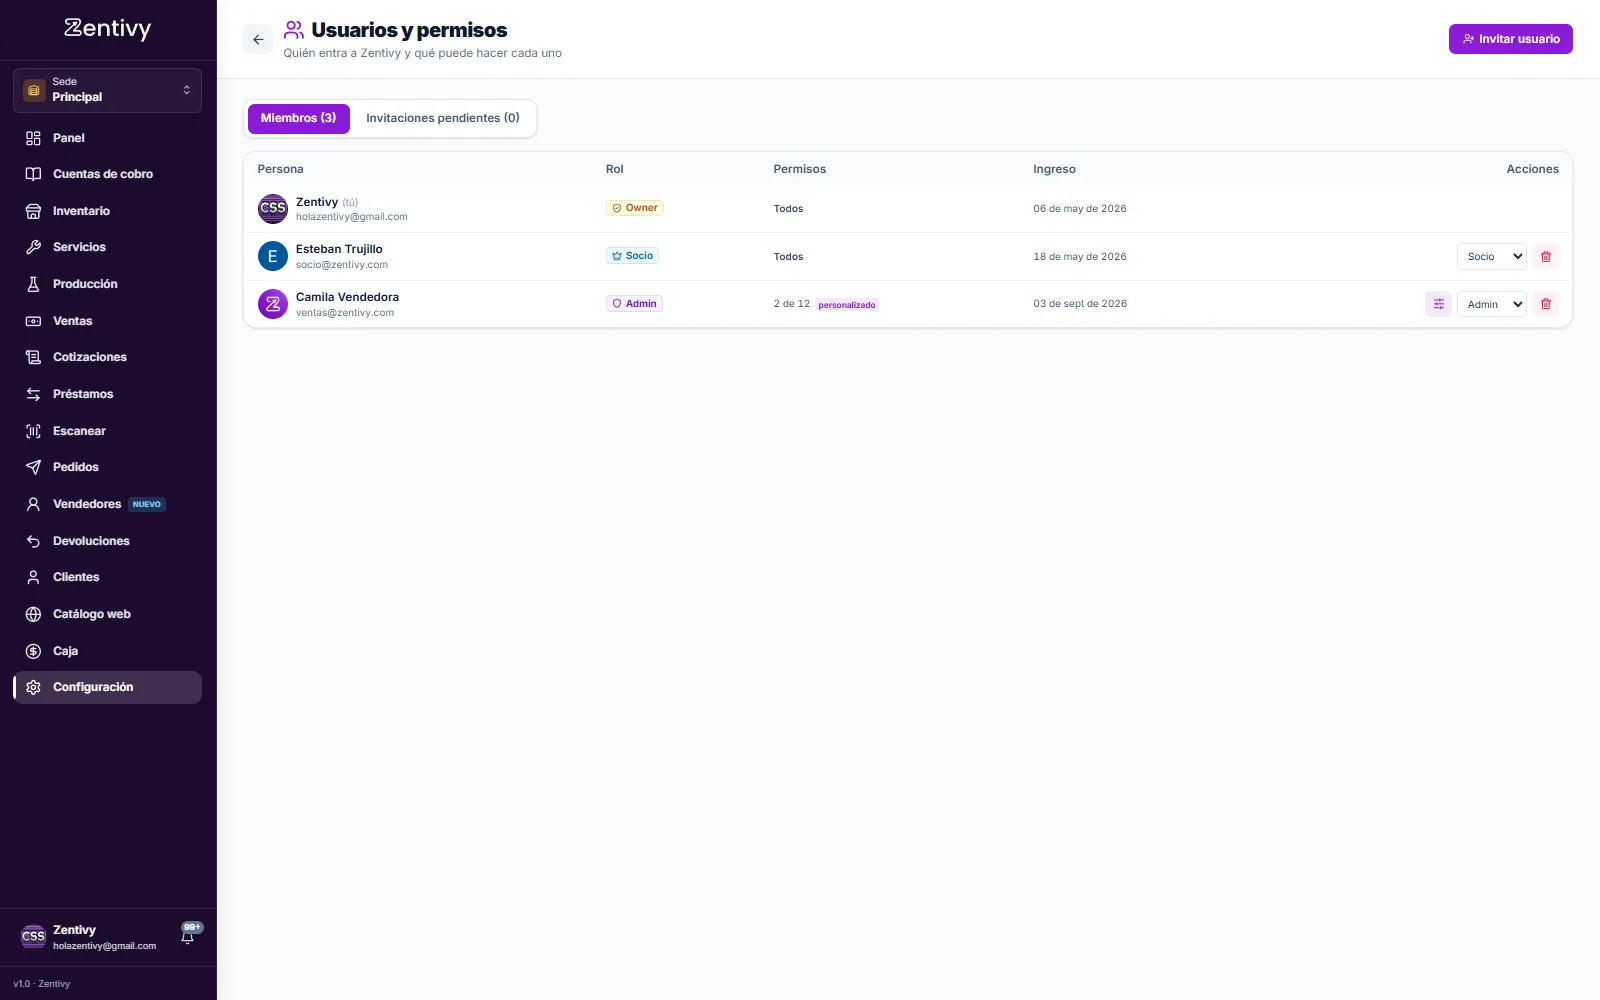The width and height of the screenshot is (1600, 1000).
Task: Open Camila Vendedora's Admin role dropdown
Action: click(1491, 304)
